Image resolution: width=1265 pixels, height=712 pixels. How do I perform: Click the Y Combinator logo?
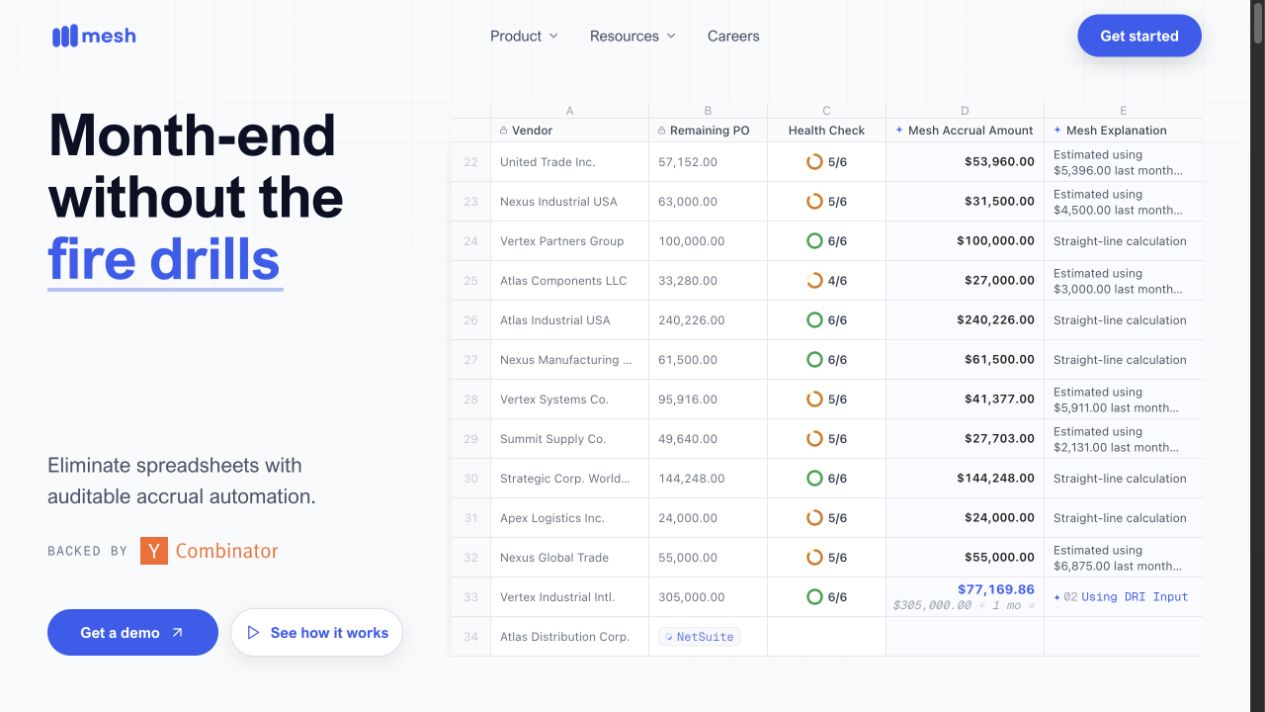click(x=209, y=550)
